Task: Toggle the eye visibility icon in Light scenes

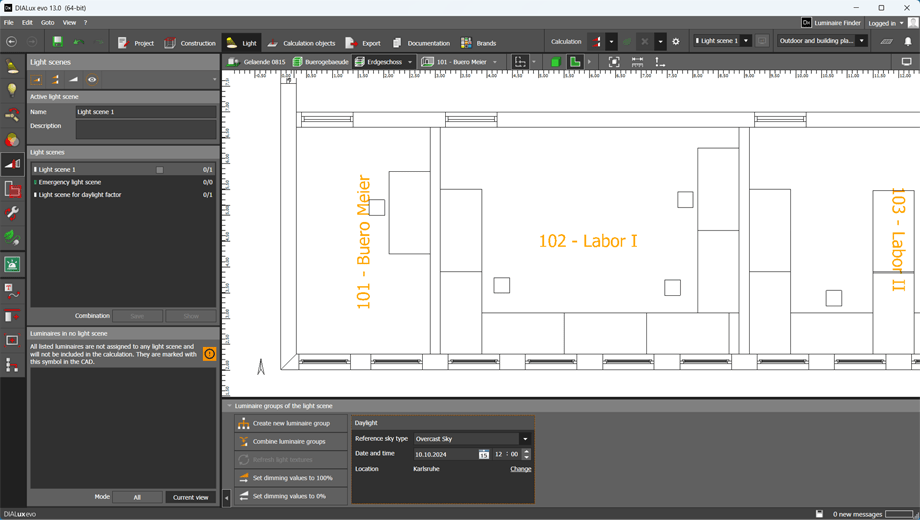Action: click(x=92, y=80)
